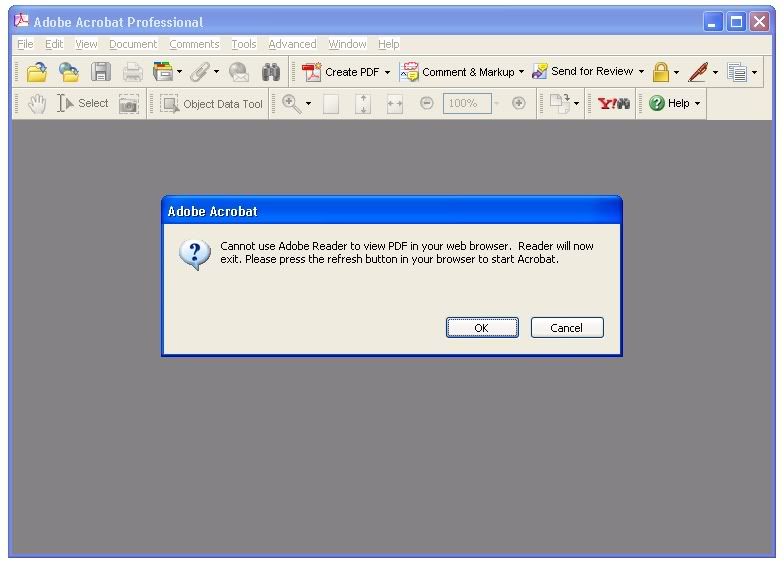The image size is (784, 568).
Task: Click Cancel in the Adobe Acrobat dialog
Action: tap(567, 328)
